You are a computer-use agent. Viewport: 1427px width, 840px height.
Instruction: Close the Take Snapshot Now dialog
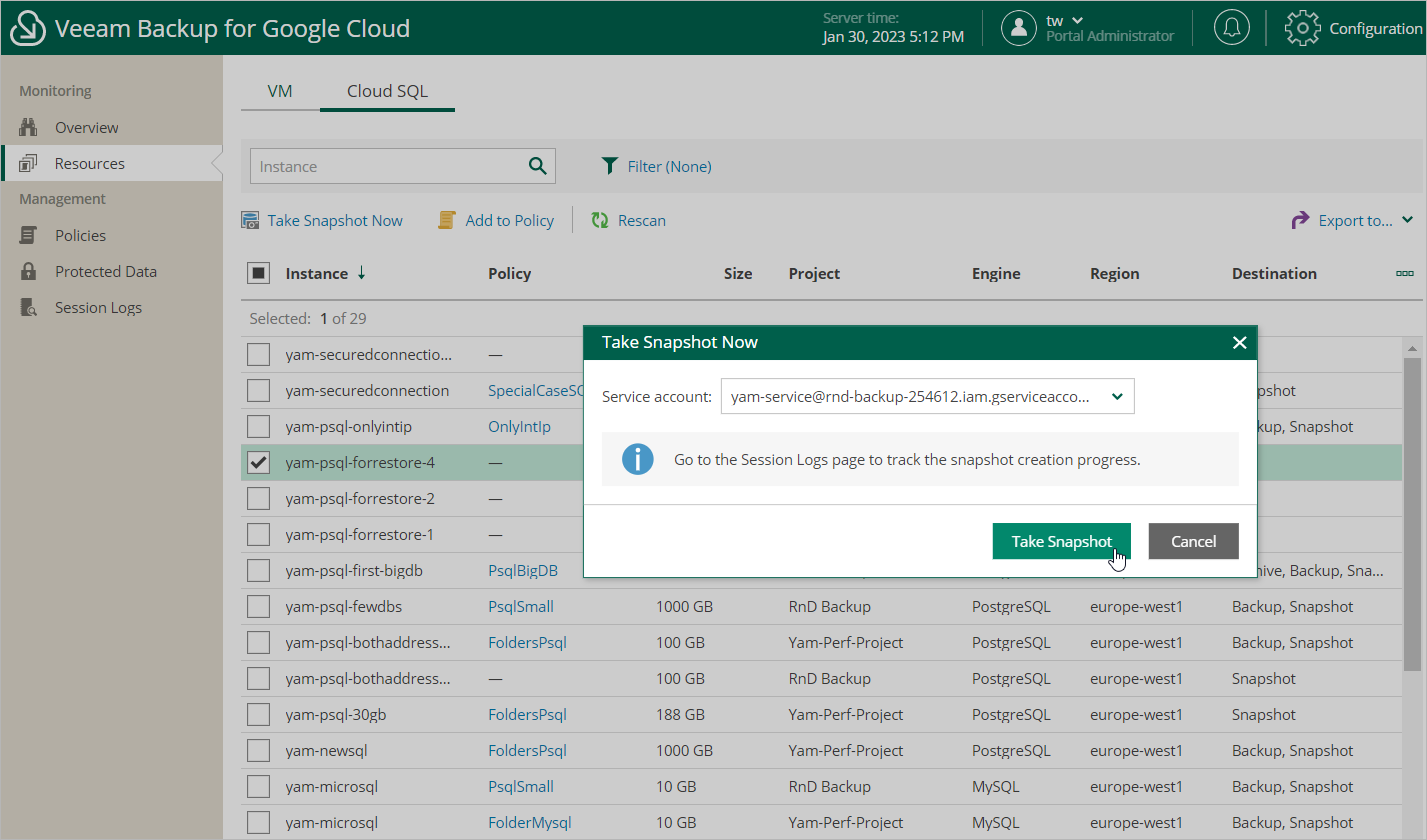click(1239, 343)
